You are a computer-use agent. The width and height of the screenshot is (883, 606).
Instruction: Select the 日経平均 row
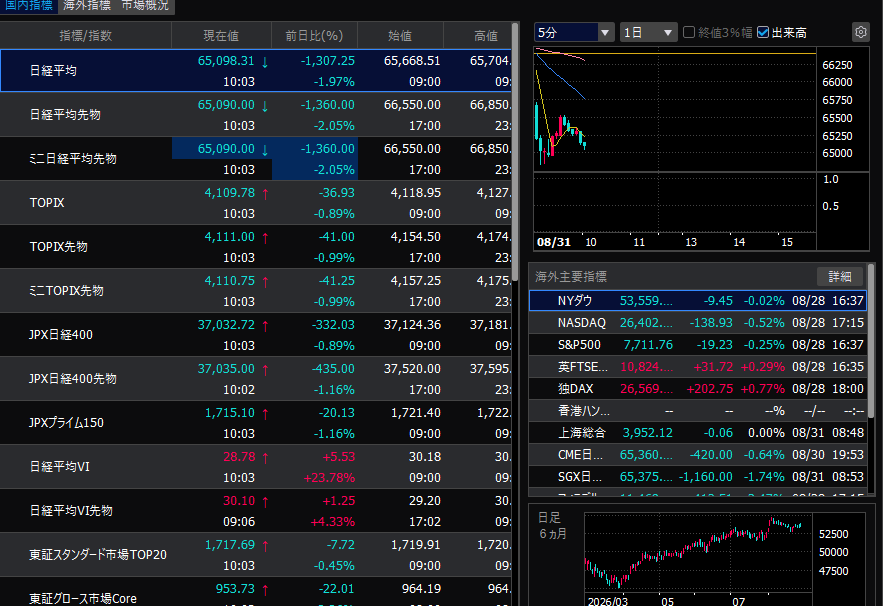click(256, 70)
